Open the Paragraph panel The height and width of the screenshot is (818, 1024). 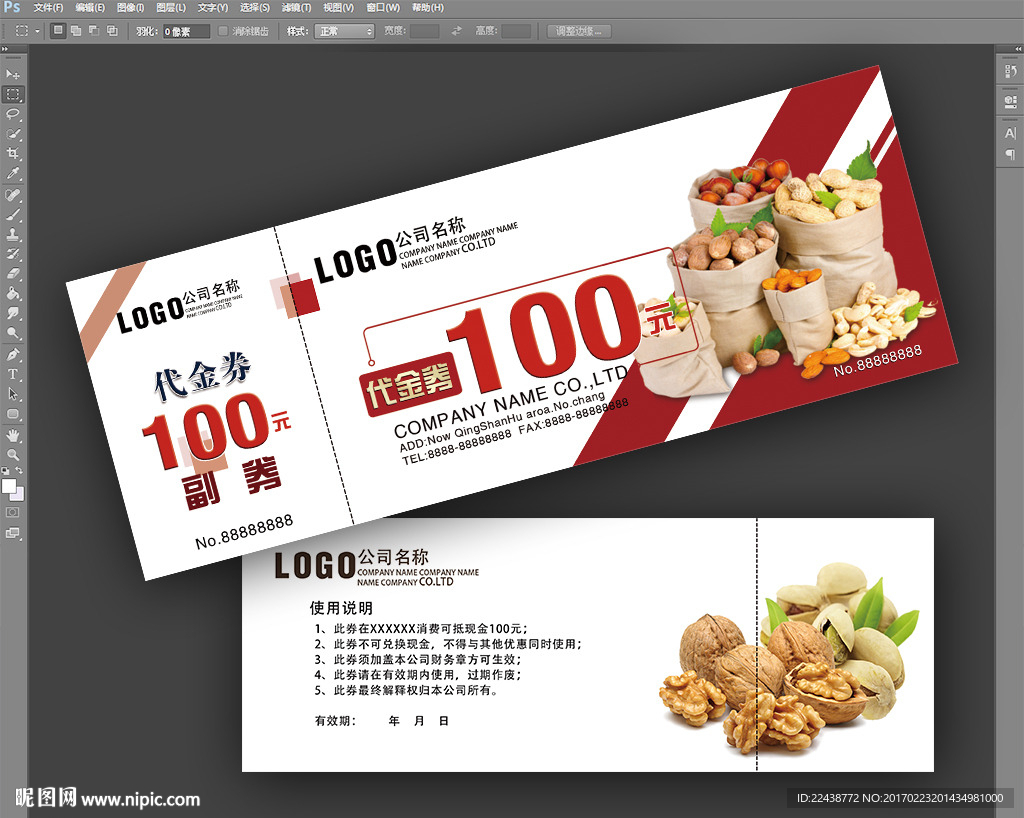(1010, 154)
